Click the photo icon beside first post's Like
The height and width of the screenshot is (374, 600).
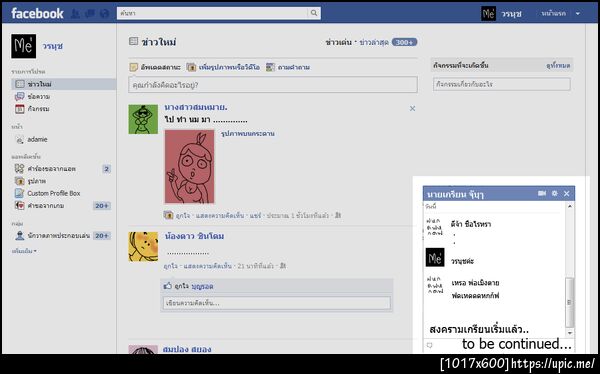168,215
